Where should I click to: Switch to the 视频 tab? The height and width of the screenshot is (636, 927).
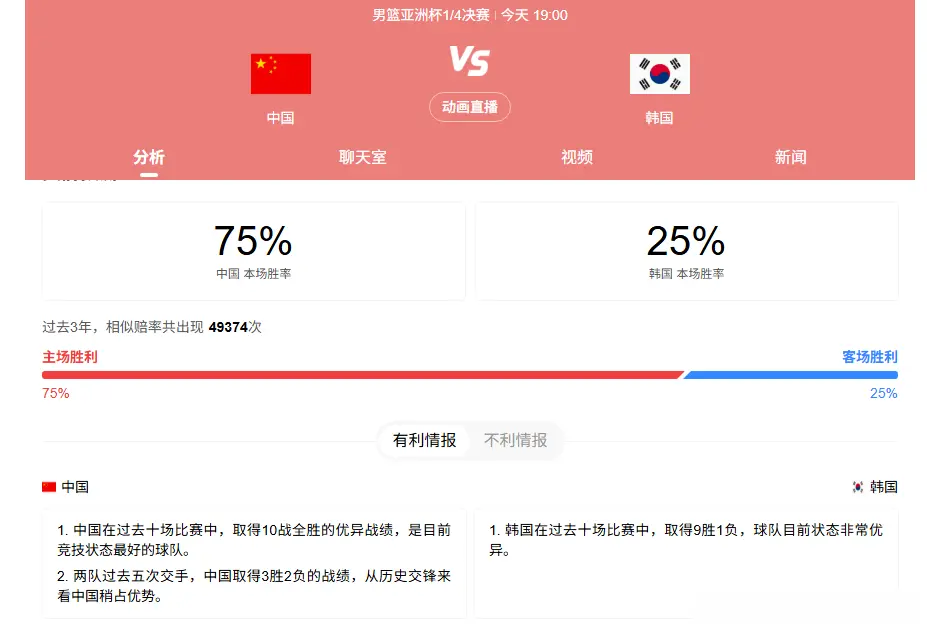(x=577, y=157)
